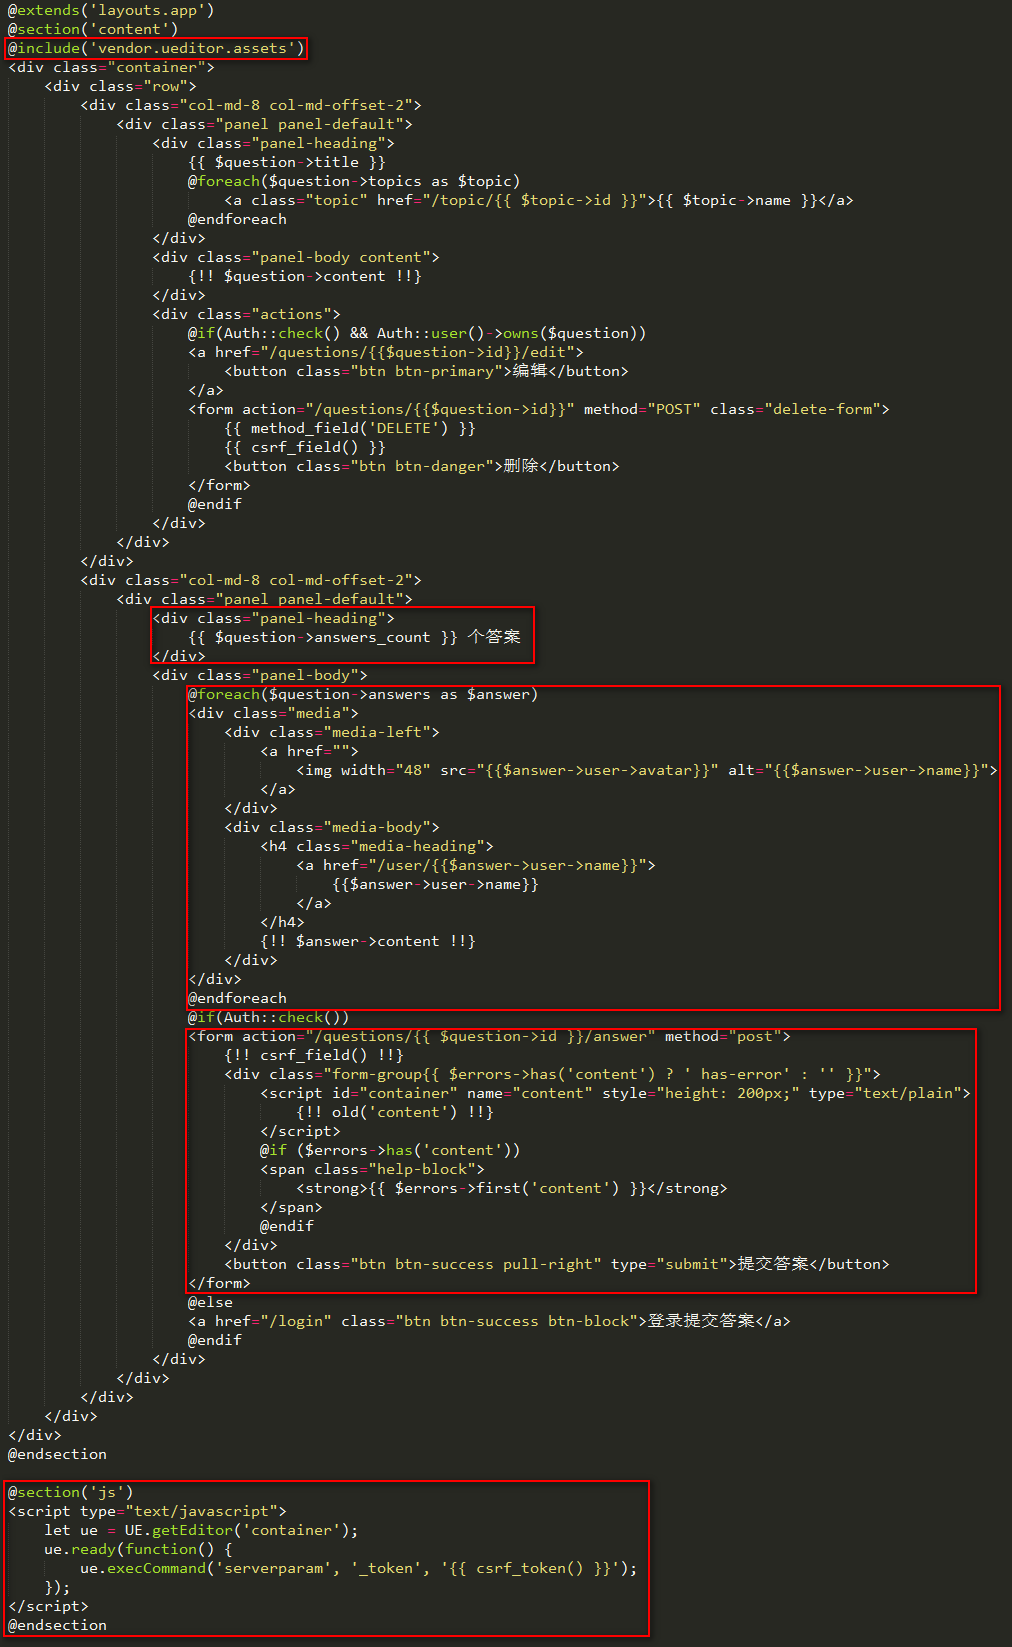This screenshot has height=1647, width=1012.
Task: Click the "{!! old('content') !!}" line
Action: click(x=395, y=1112)
